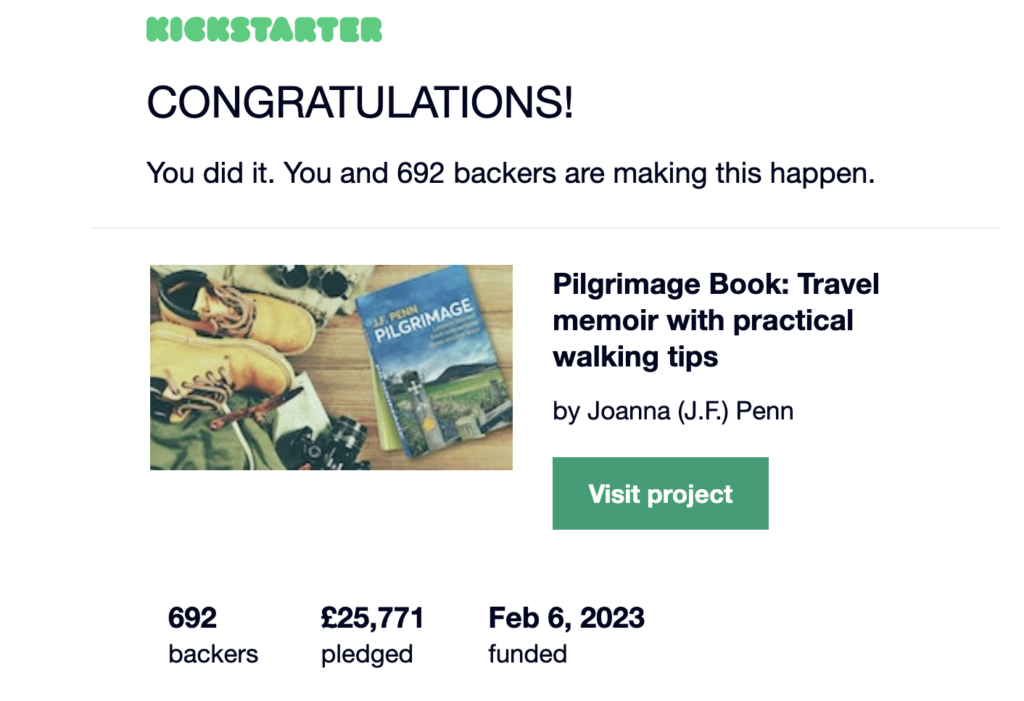Click the green Kickstarter logo
Screen dimensions: 1024x701
point(264,30)
